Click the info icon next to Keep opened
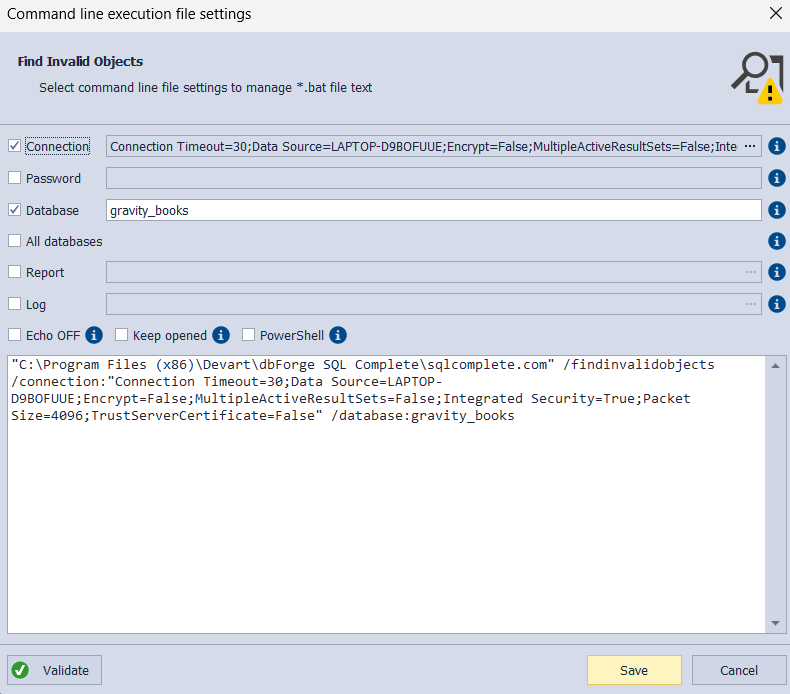 click(x=221, y=335)
